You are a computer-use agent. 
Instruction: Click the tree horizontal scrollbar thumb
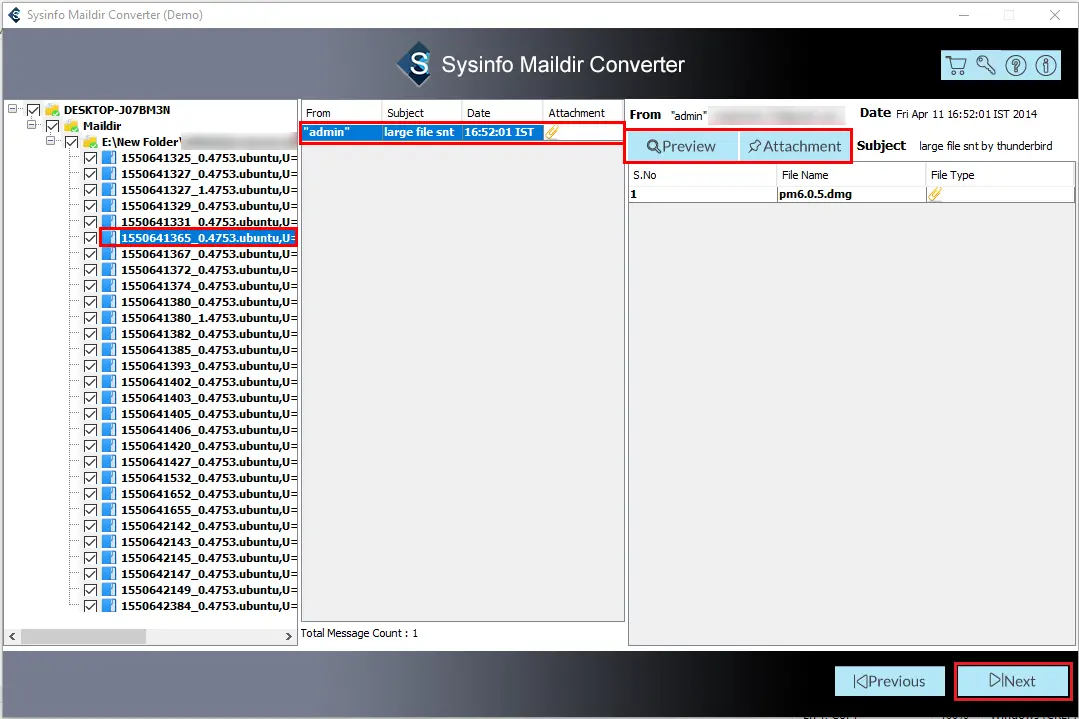tap(83, 637)
